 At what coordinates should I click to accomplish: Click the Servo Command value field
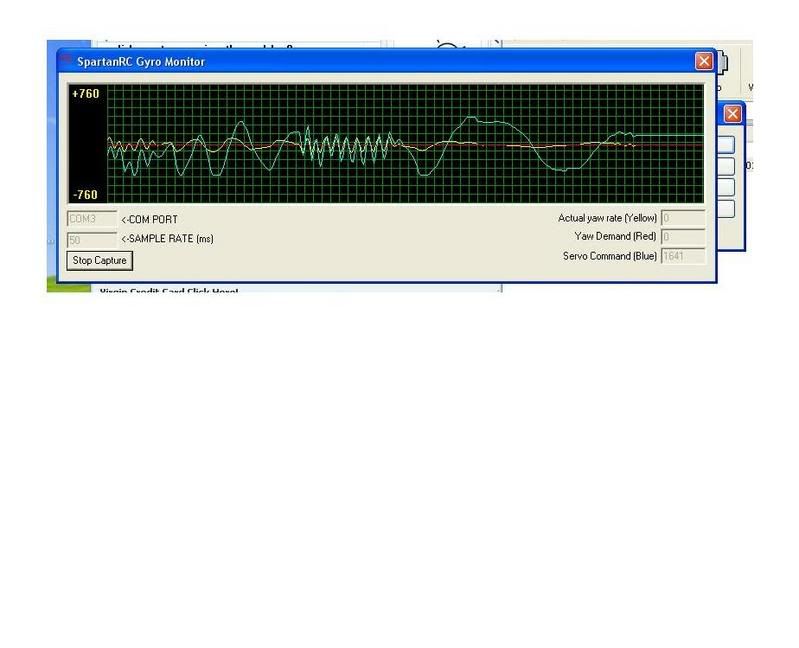pos(683,256)
